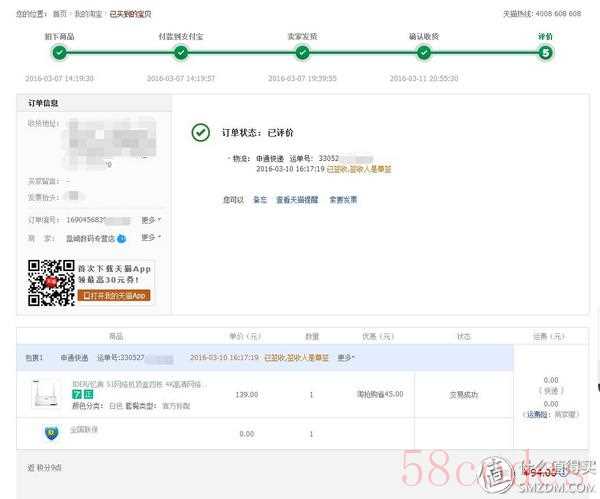Click the 备忘 memo link
This screenshot has height=499, width=600.
point(260,199)
